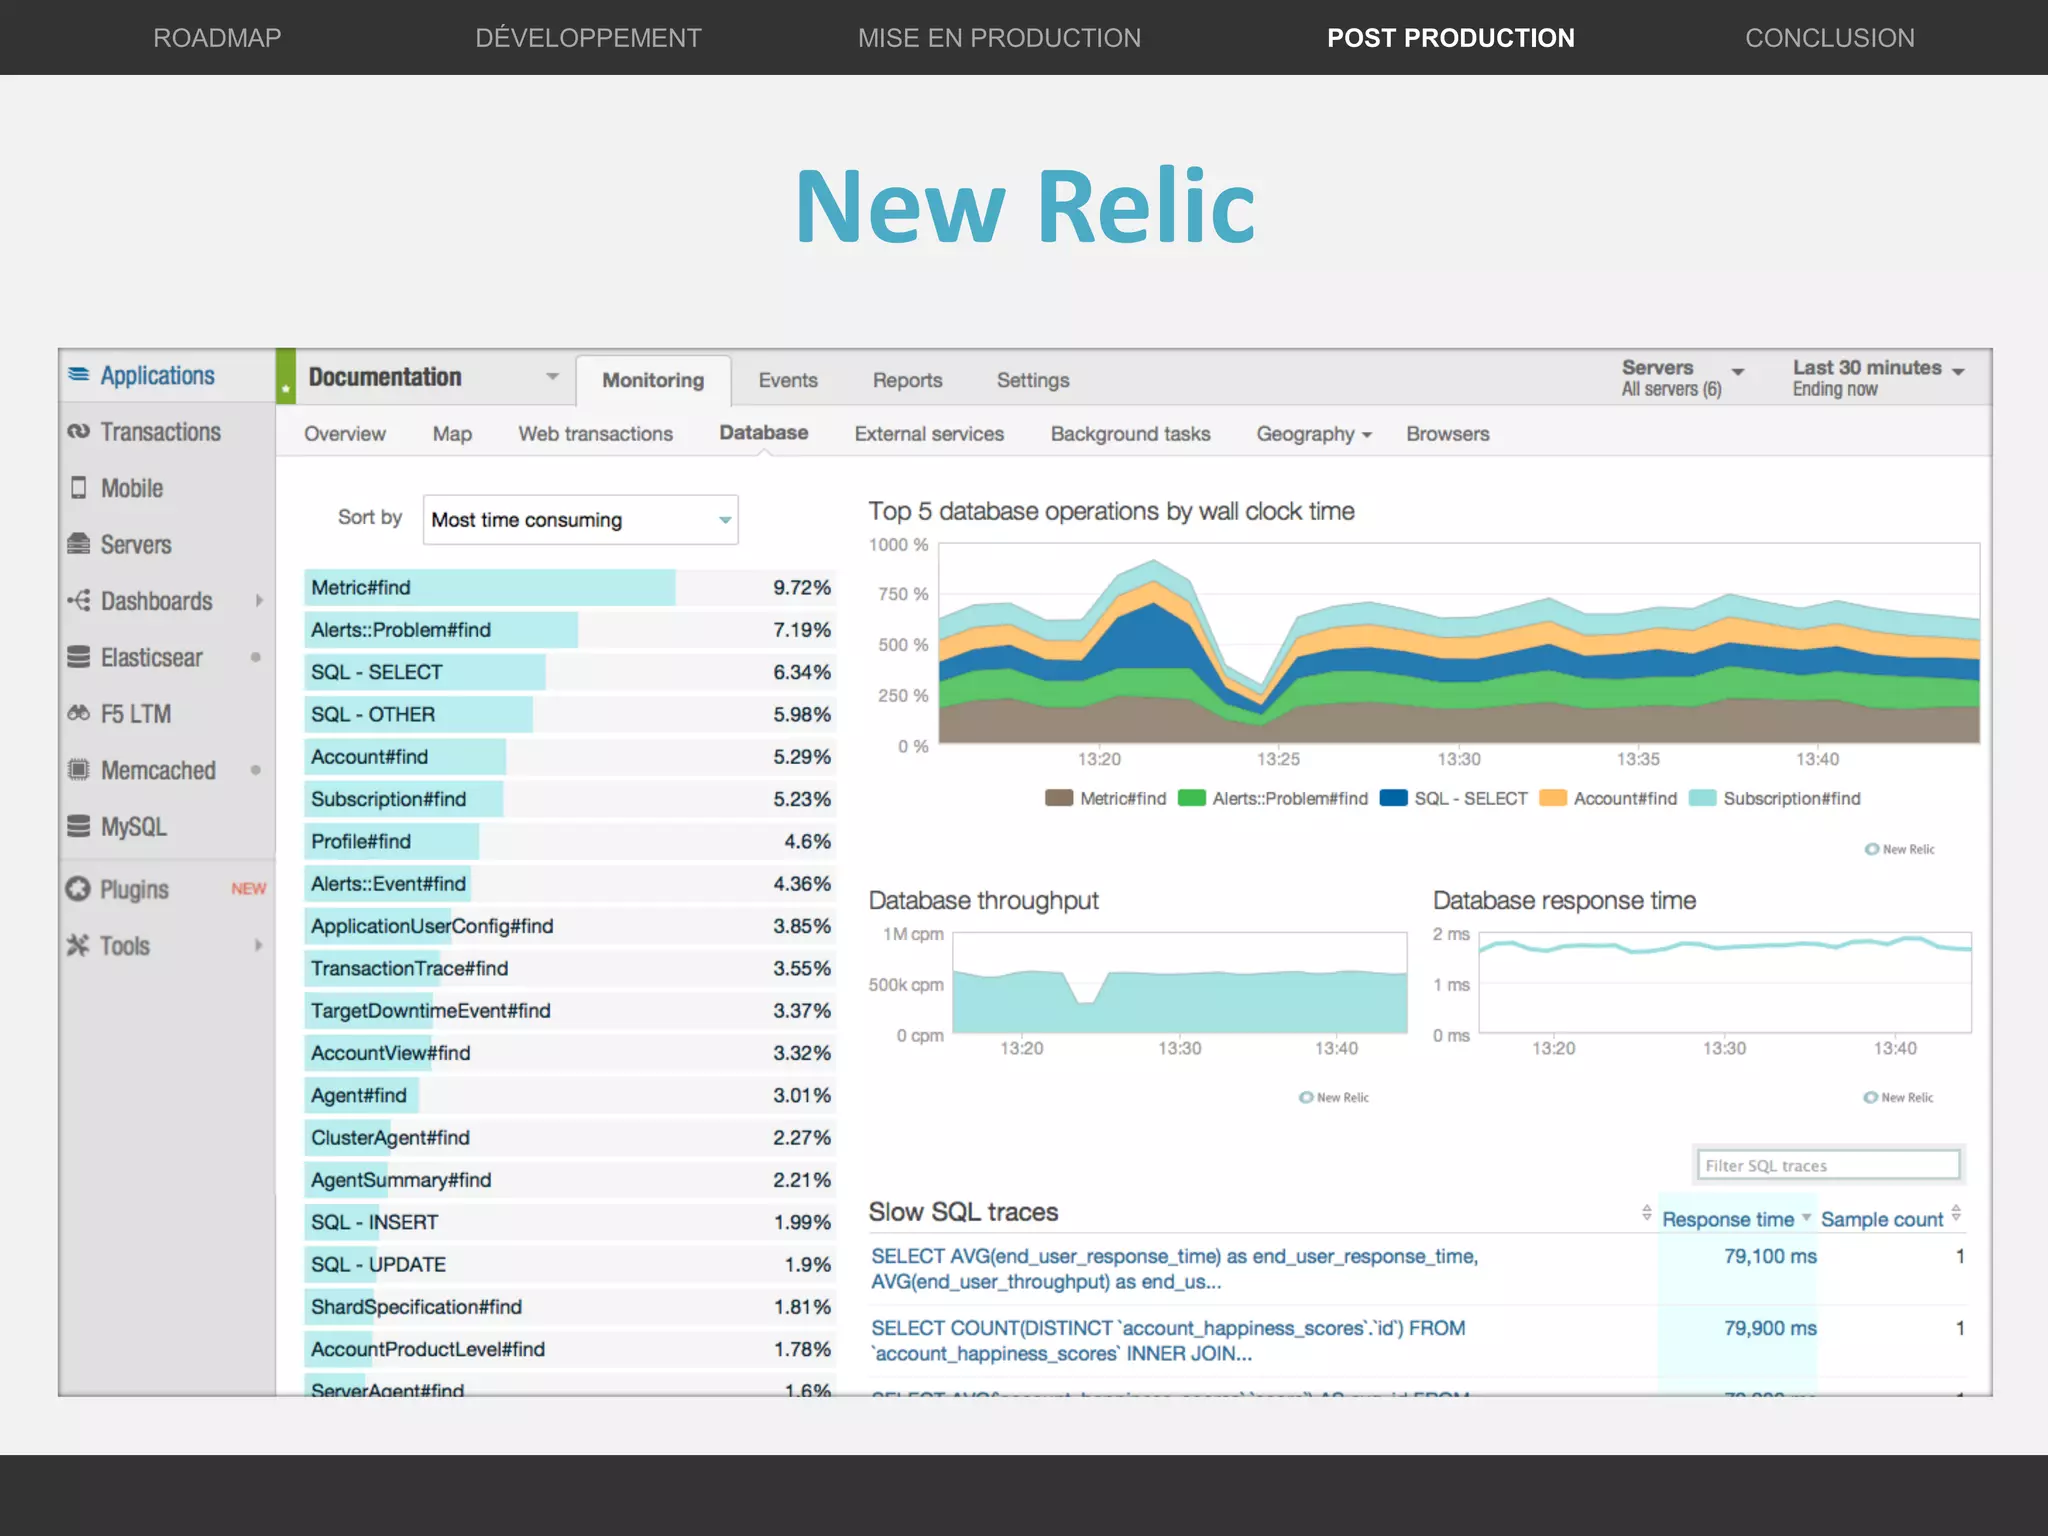Switch to the Reports tab
Viewport: 2048px width, 1536px height.
click(x=907, y=380)
